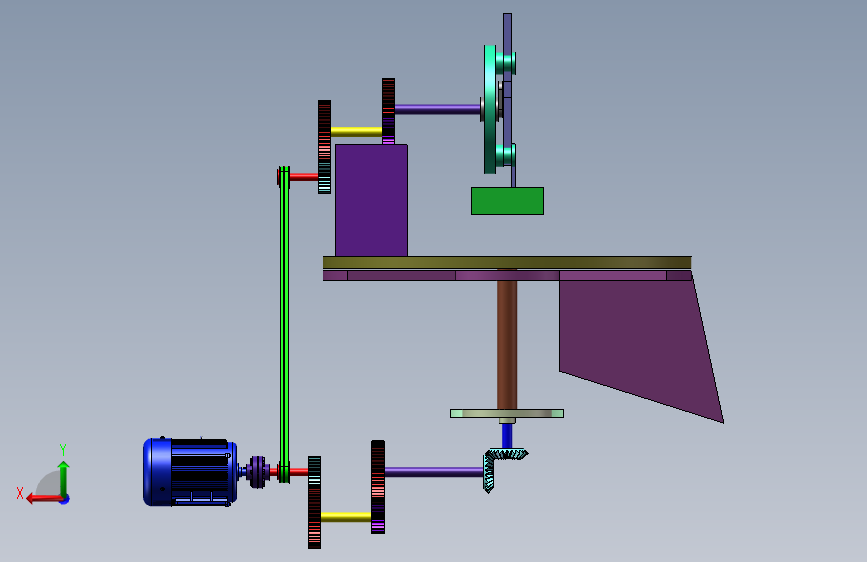Select the upper-right spur gear
This screenshot has height=562, width=867.
pyautogui.click(x=388, y=111)
